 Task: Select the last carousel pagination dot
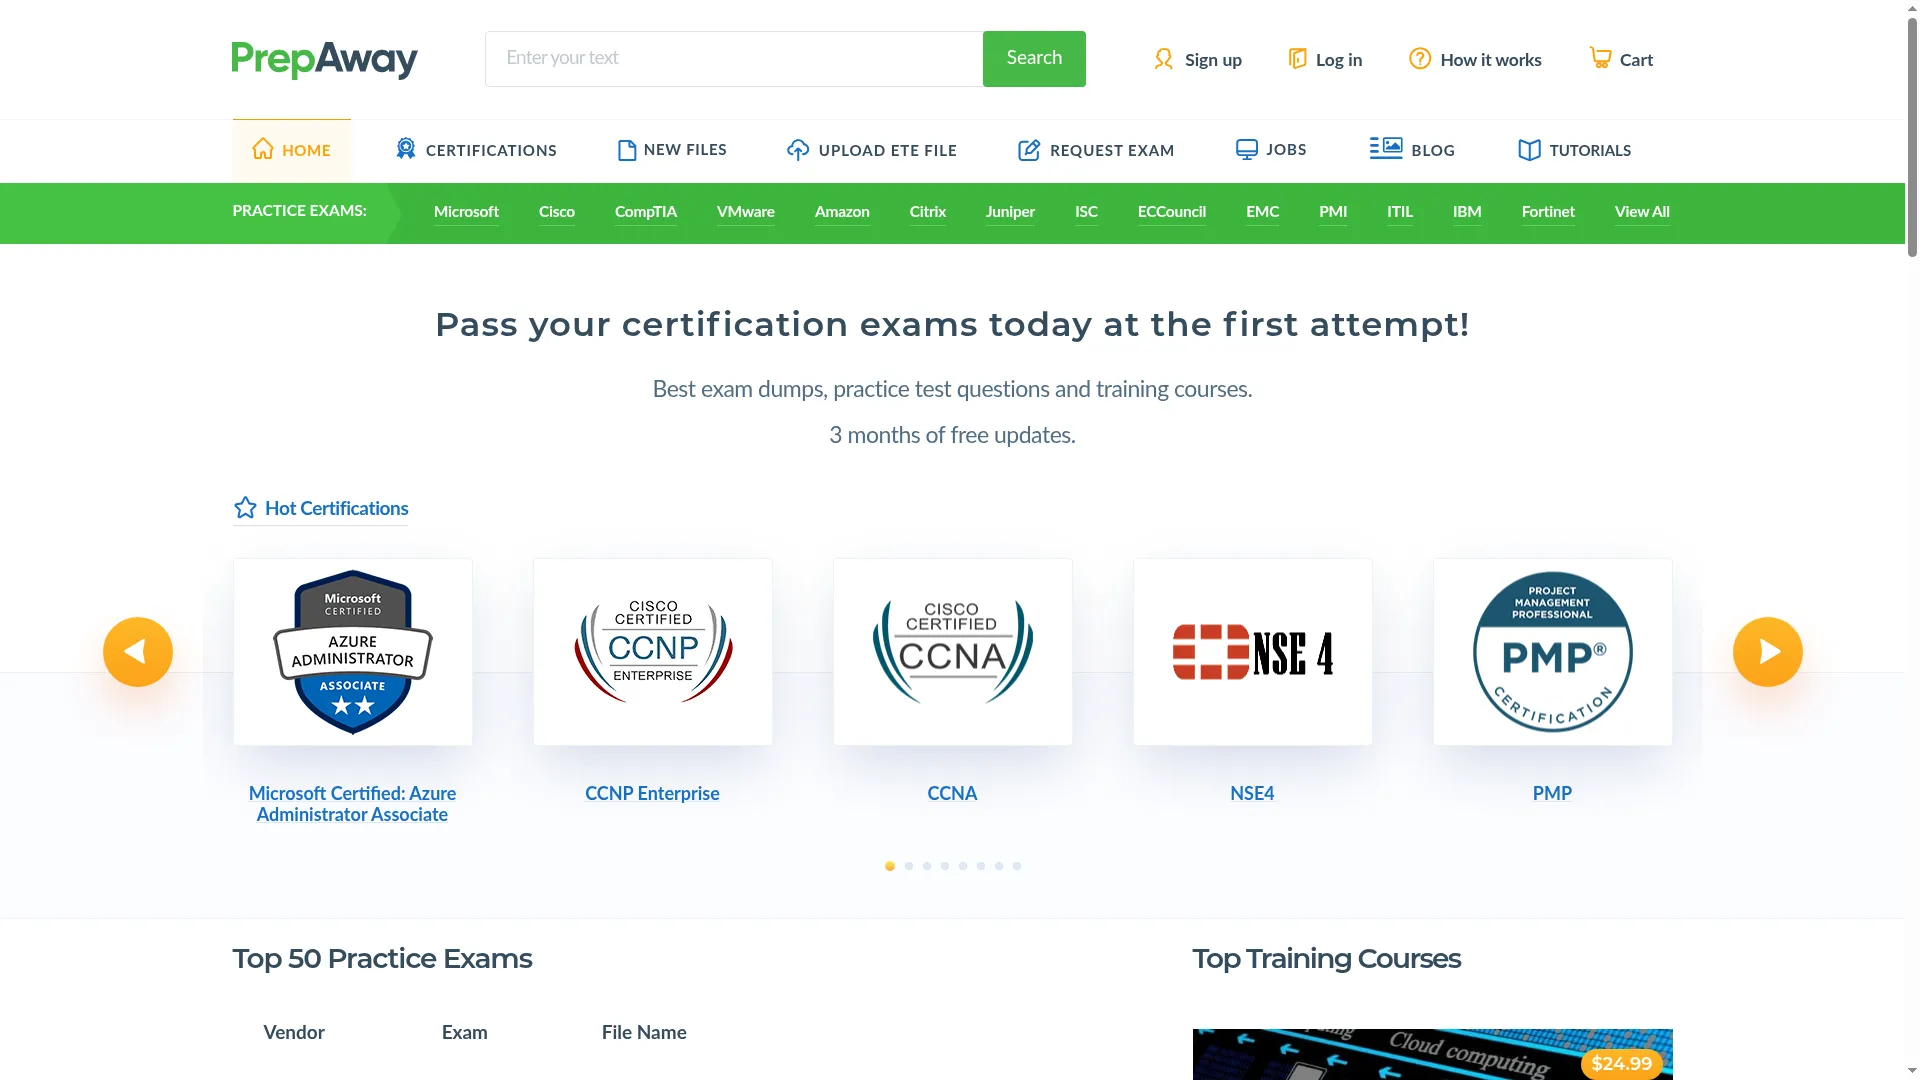tap(1017, 866)
